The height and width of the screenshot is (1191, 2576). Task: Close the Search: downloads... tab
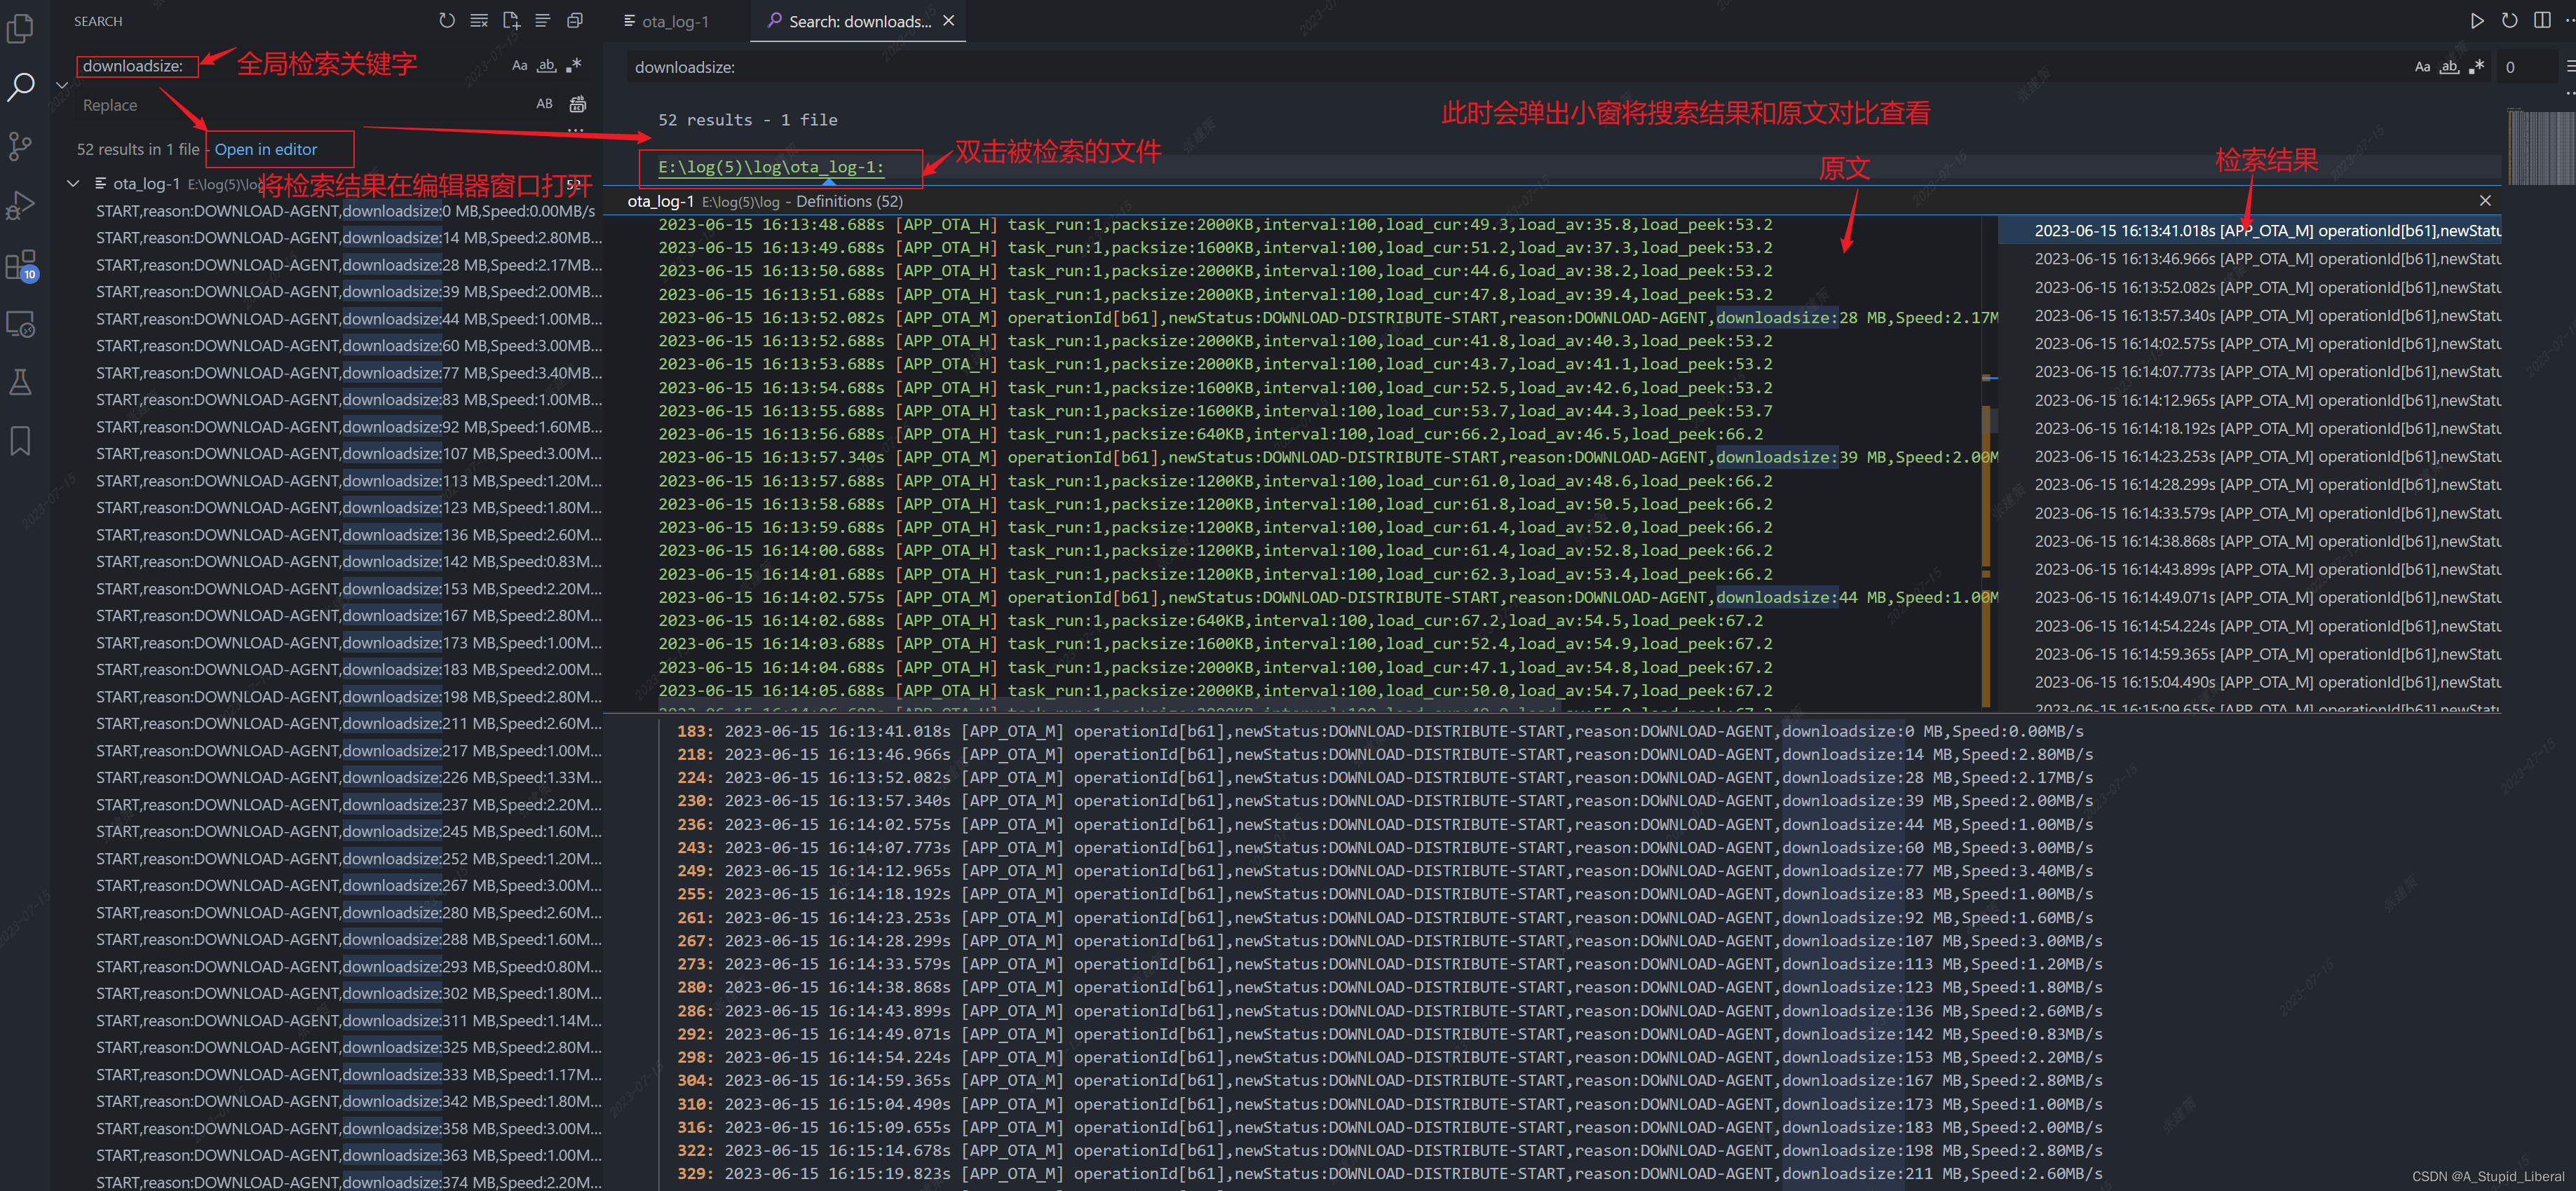point(949,21)
